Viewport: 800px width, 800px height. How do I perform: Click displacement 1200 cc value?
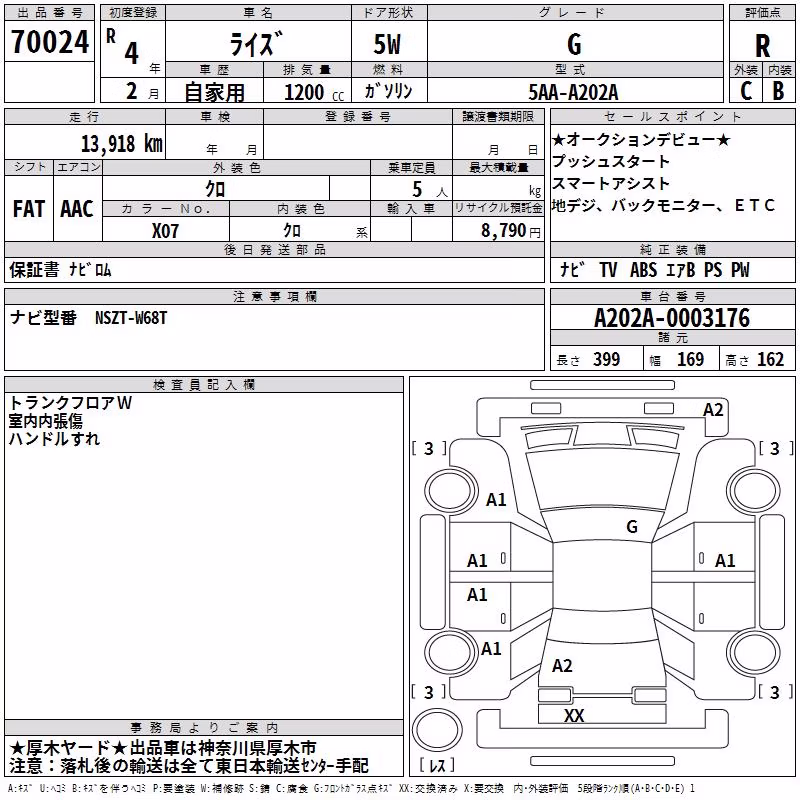pyautogui.click(x=314, y=92)
